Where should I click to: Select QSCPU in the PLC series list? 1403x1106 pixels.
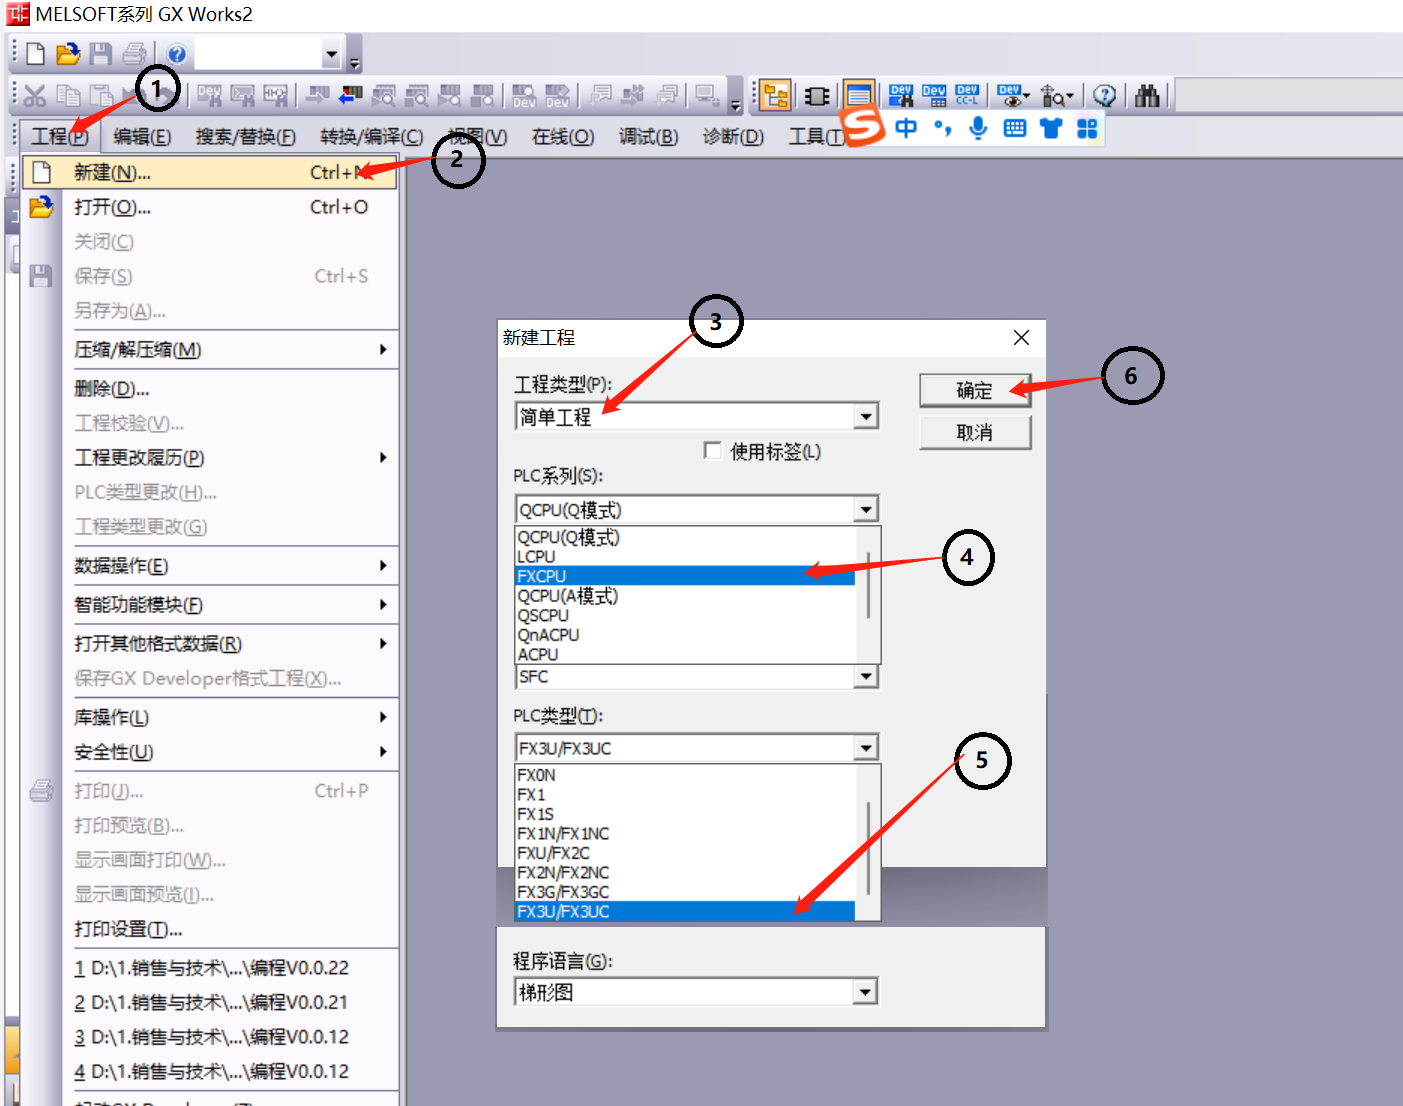click(685, 615)
